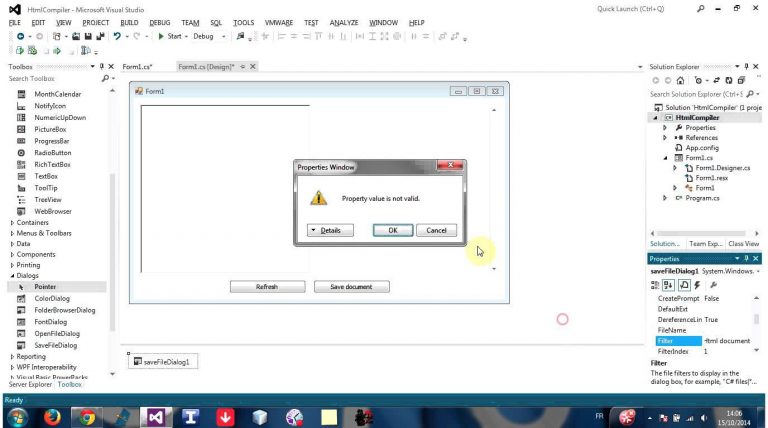The image size is (768, 428).
Task: Open the PROJECT menu
Action: point(96,23)
